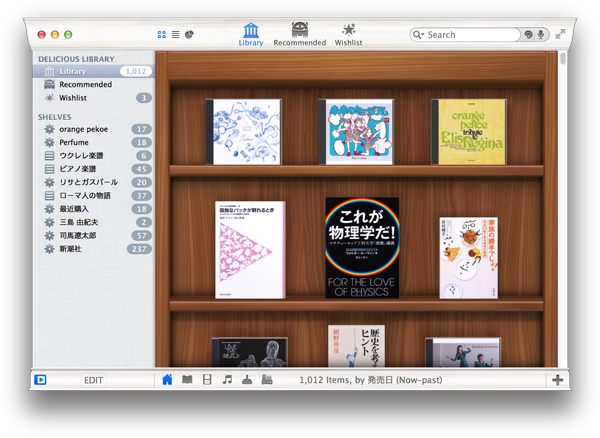Click the EDIT button
The image size is (600, 438).
point(93,381)
